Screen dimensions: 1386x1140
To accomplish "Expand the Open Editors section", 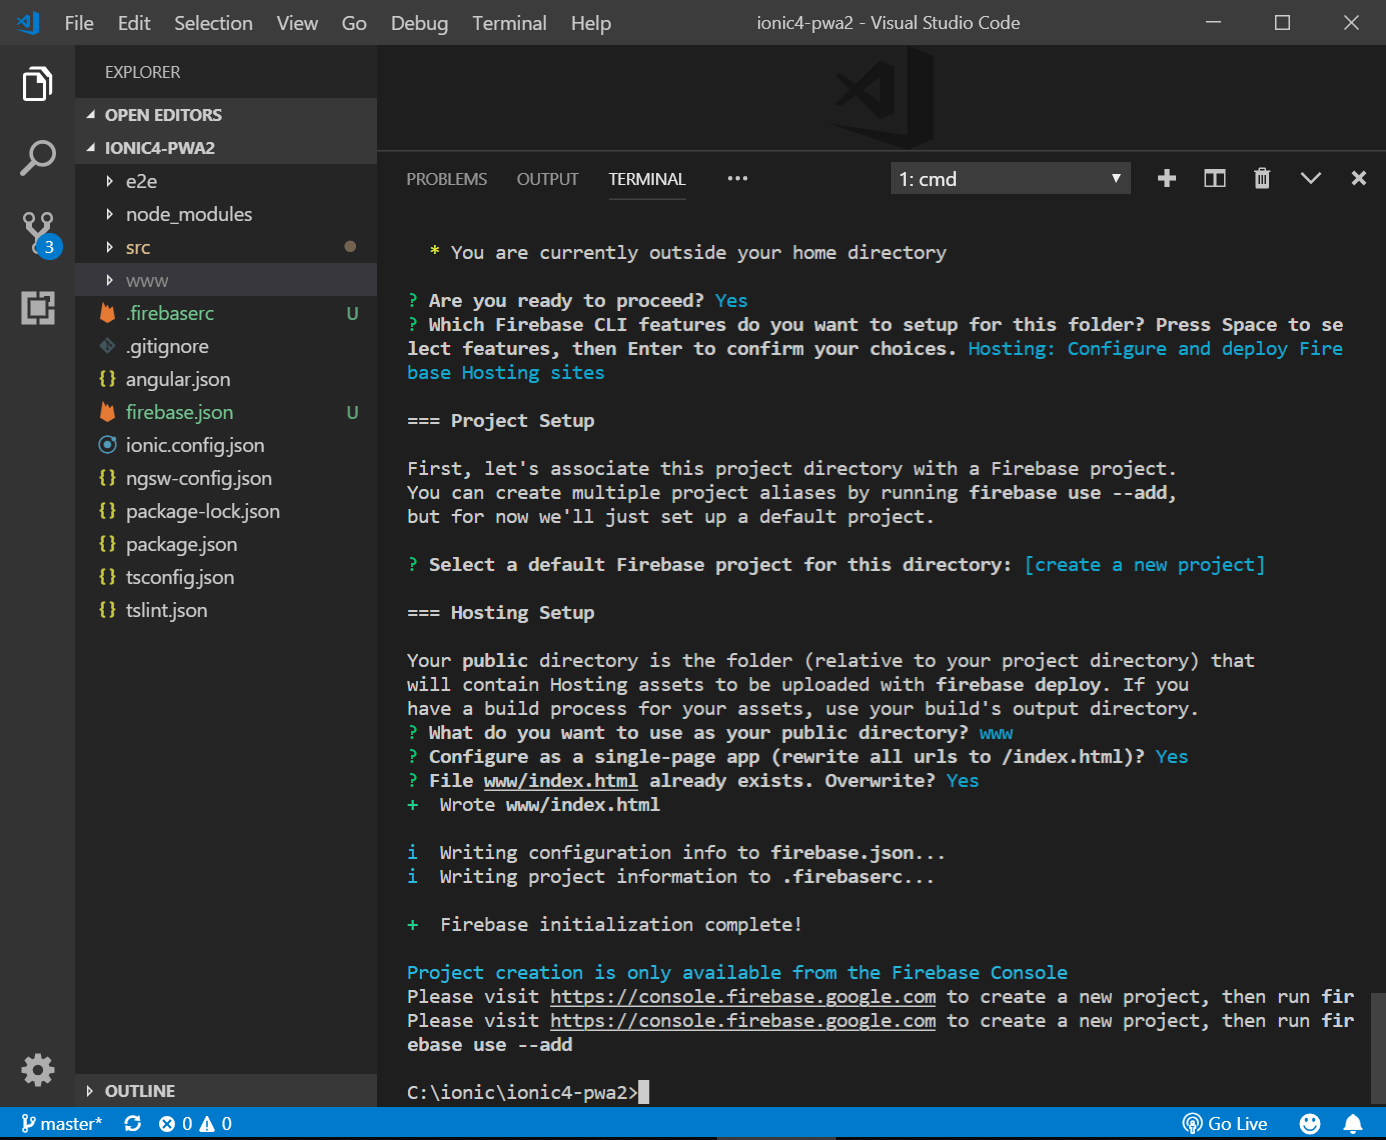I will pos(226,115).
